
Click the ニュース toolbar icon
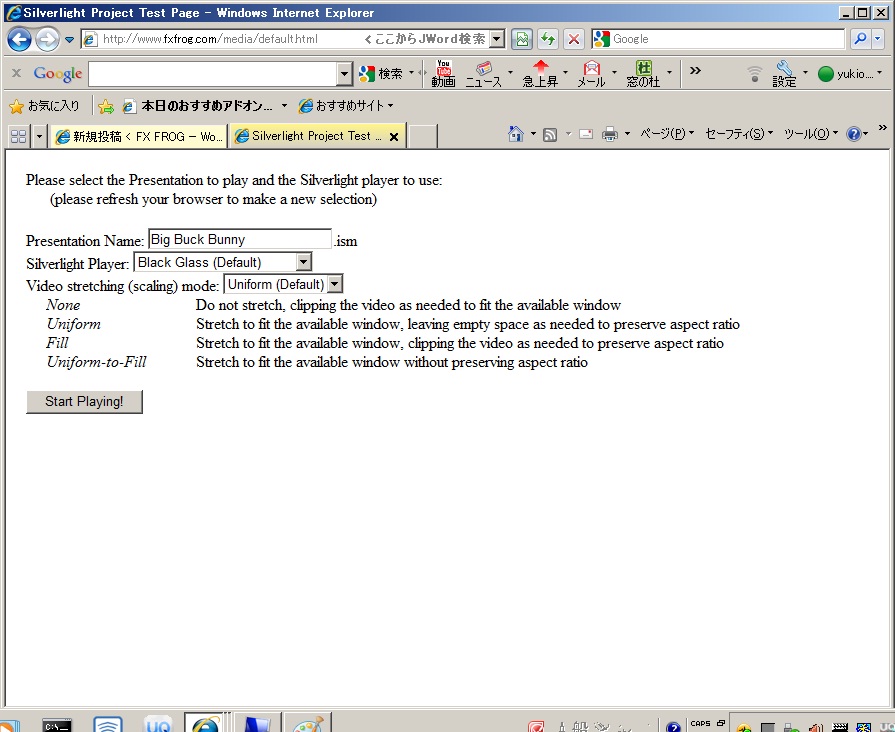pos(484,73)
